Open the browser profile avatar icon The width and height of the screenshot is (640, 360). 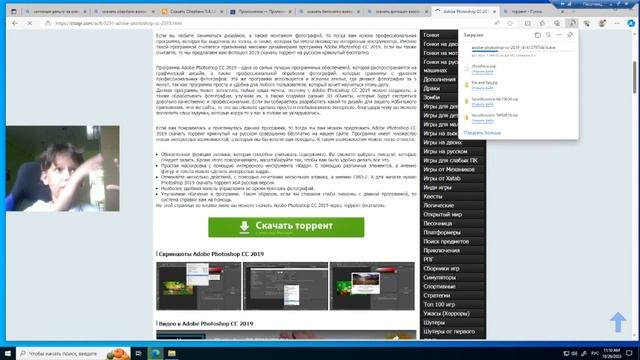(x=602, y=23)
